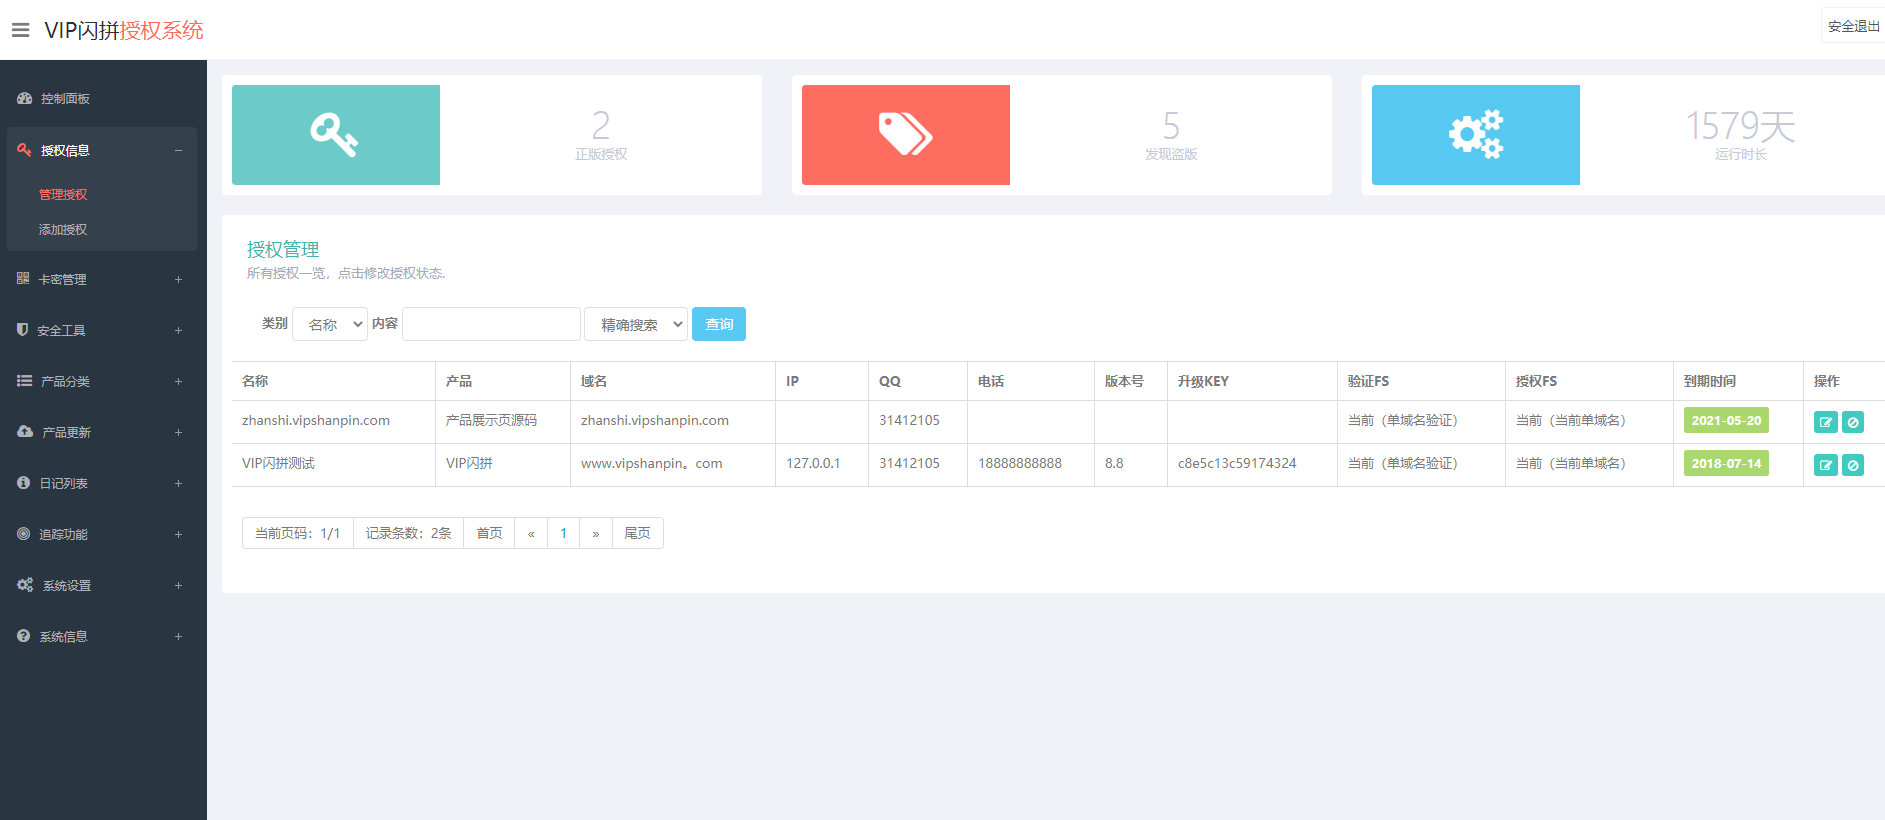This screenshot has width=1885, height=820.
Task: Click the VIP闪拼授权系统 logo title
Action: 124,30
